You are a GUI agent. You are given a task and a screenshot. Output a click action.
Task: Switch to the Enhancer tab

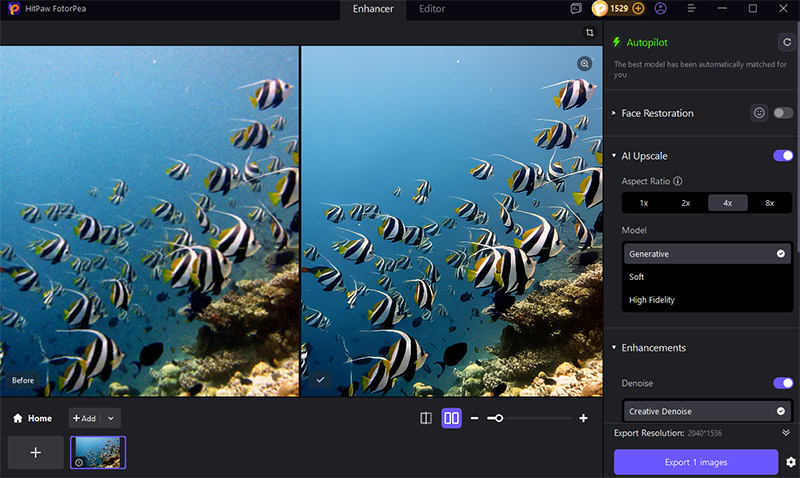(x=373, y=9)
